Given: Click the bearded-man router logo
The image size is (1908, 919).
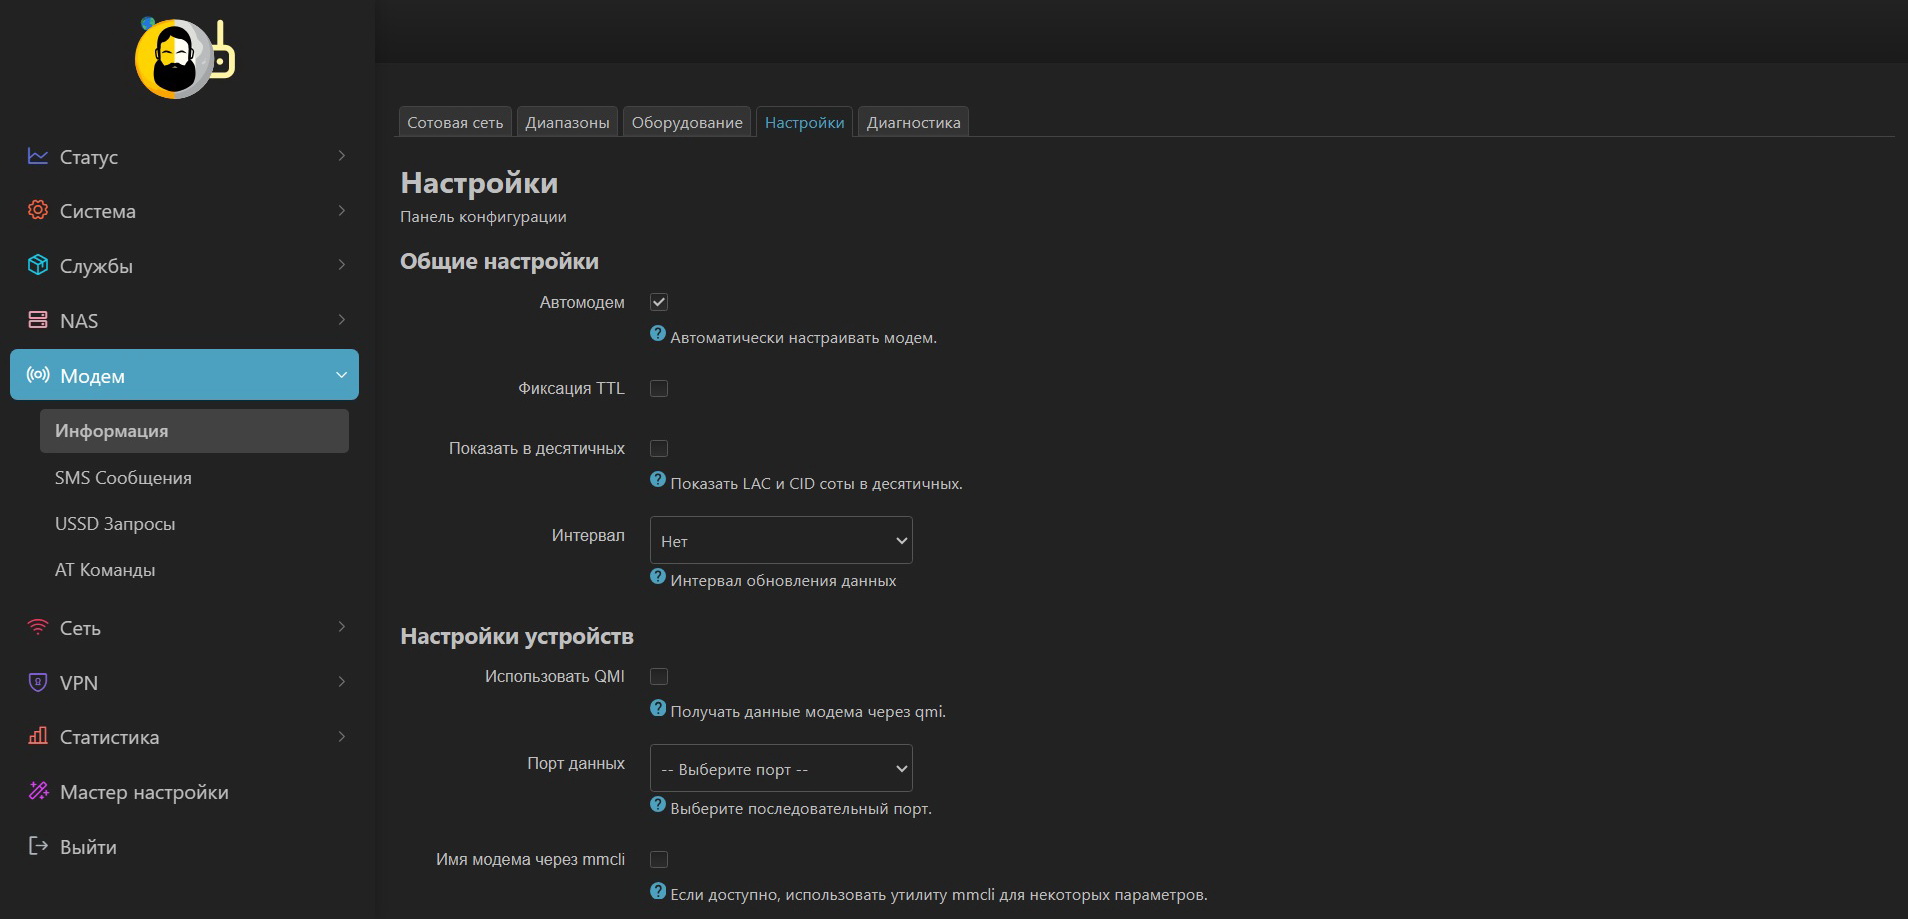Looking at the screenshot, I should tap(185, 58).
